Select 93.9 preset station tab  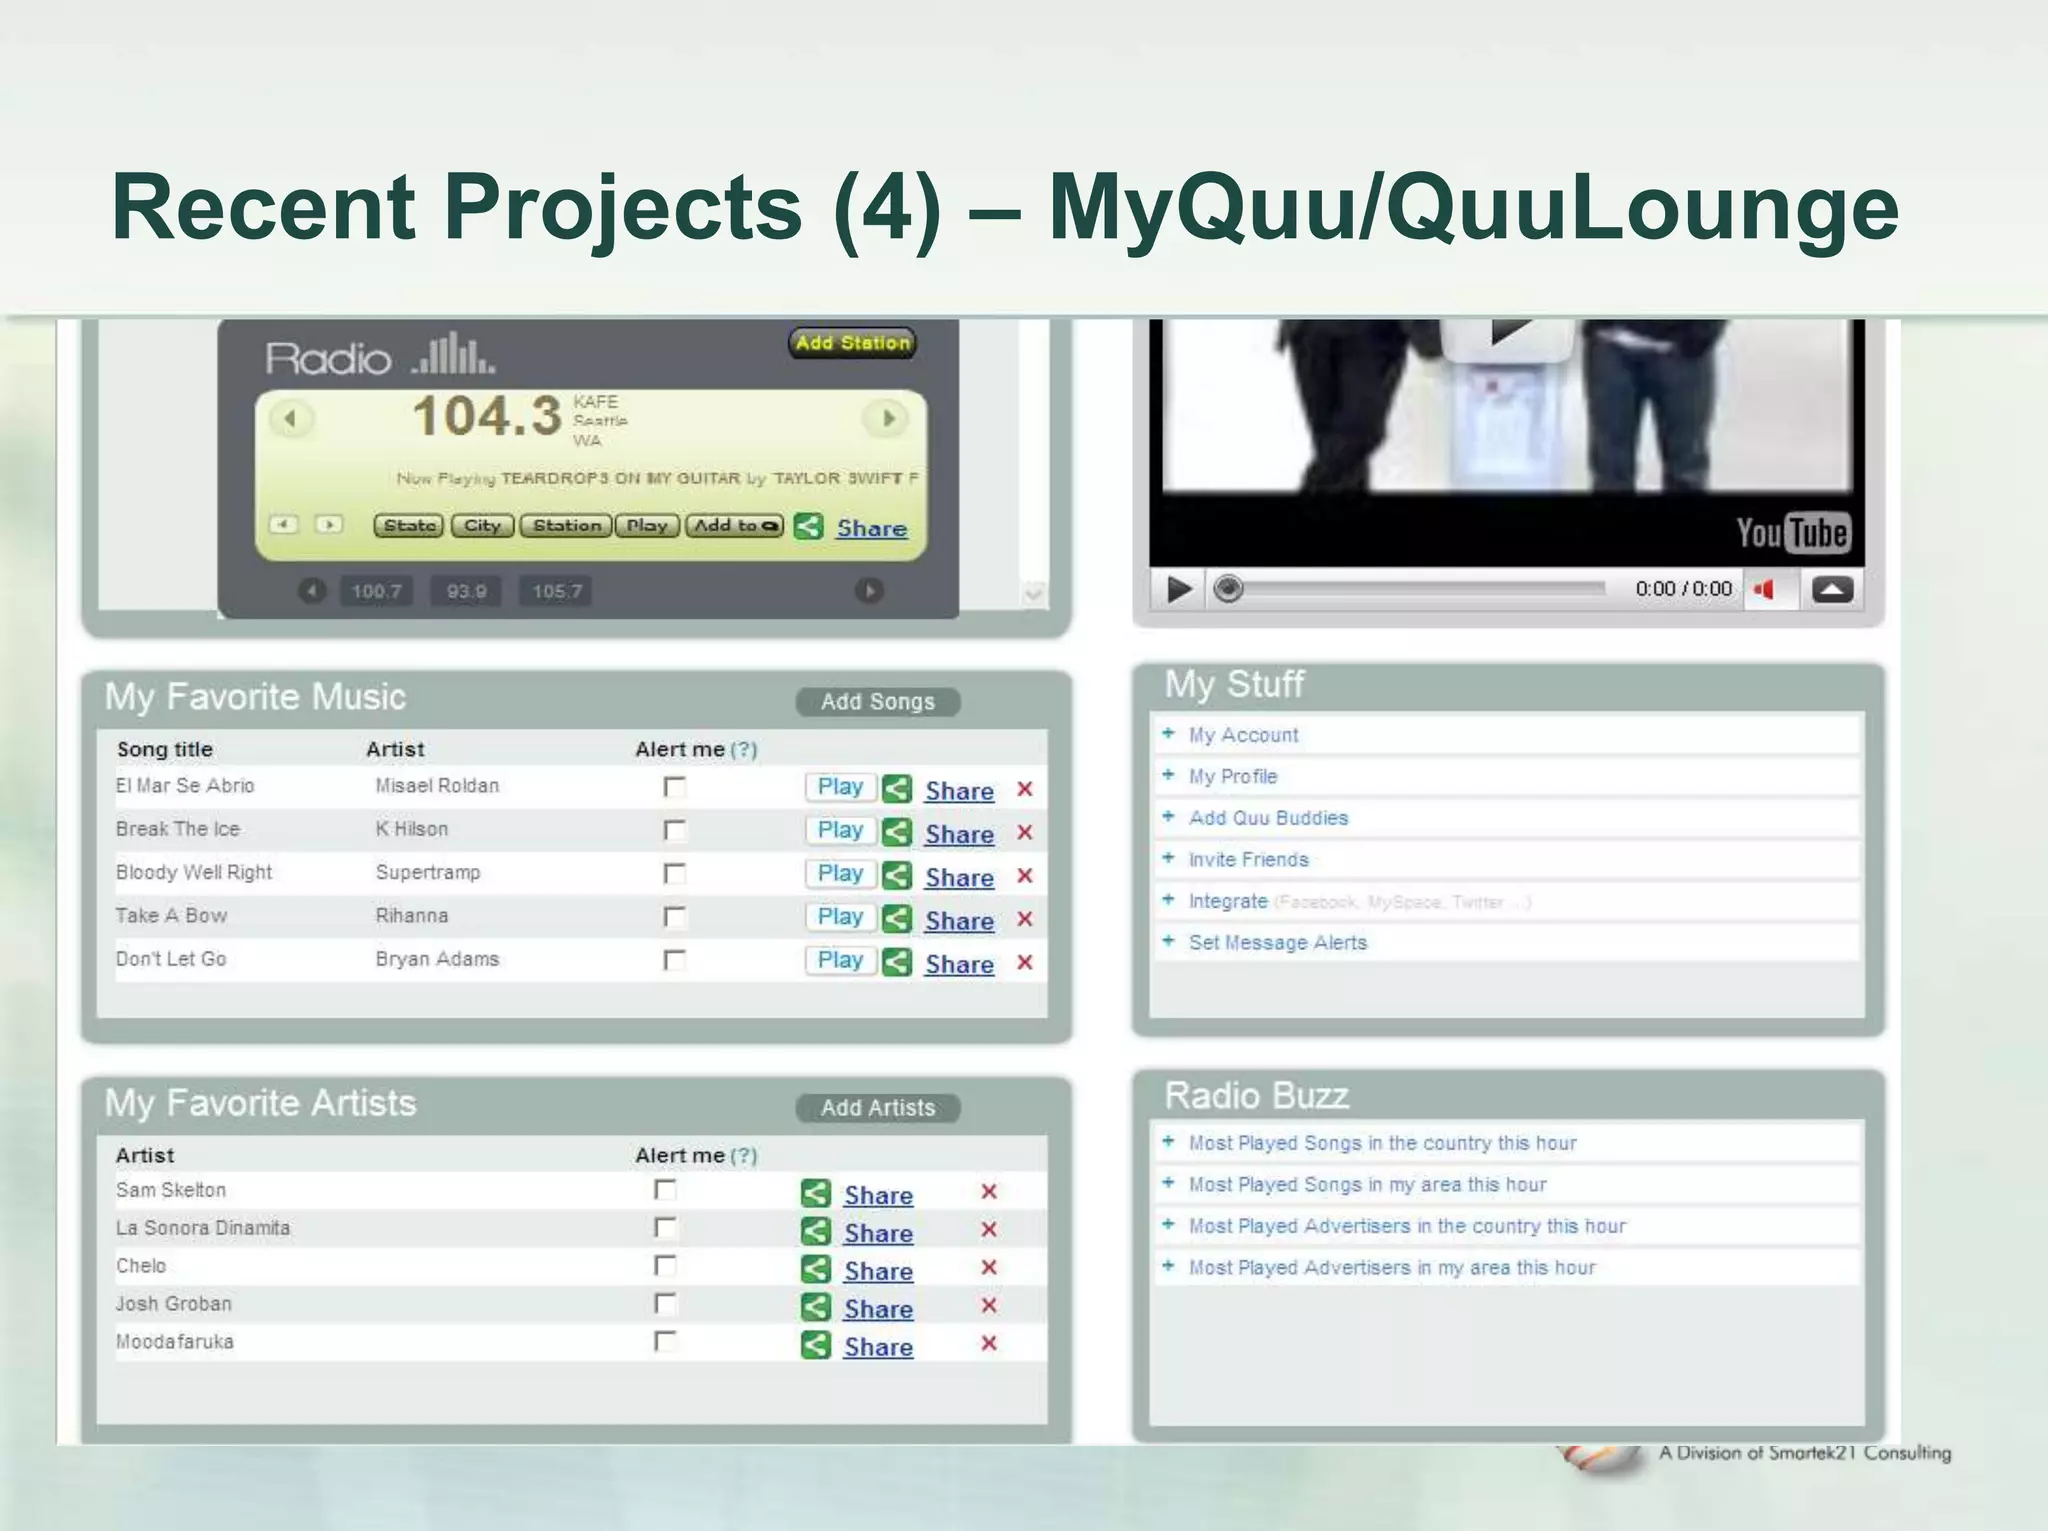[x=467, y=591]
